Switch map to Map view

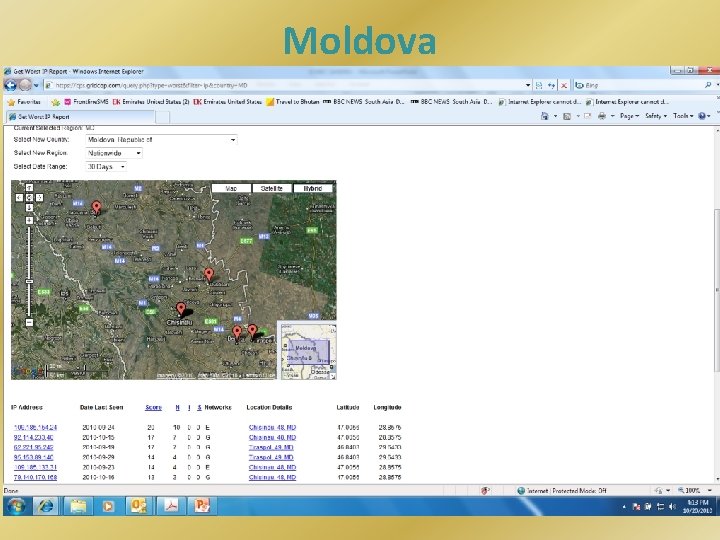(x=231, y=188)
